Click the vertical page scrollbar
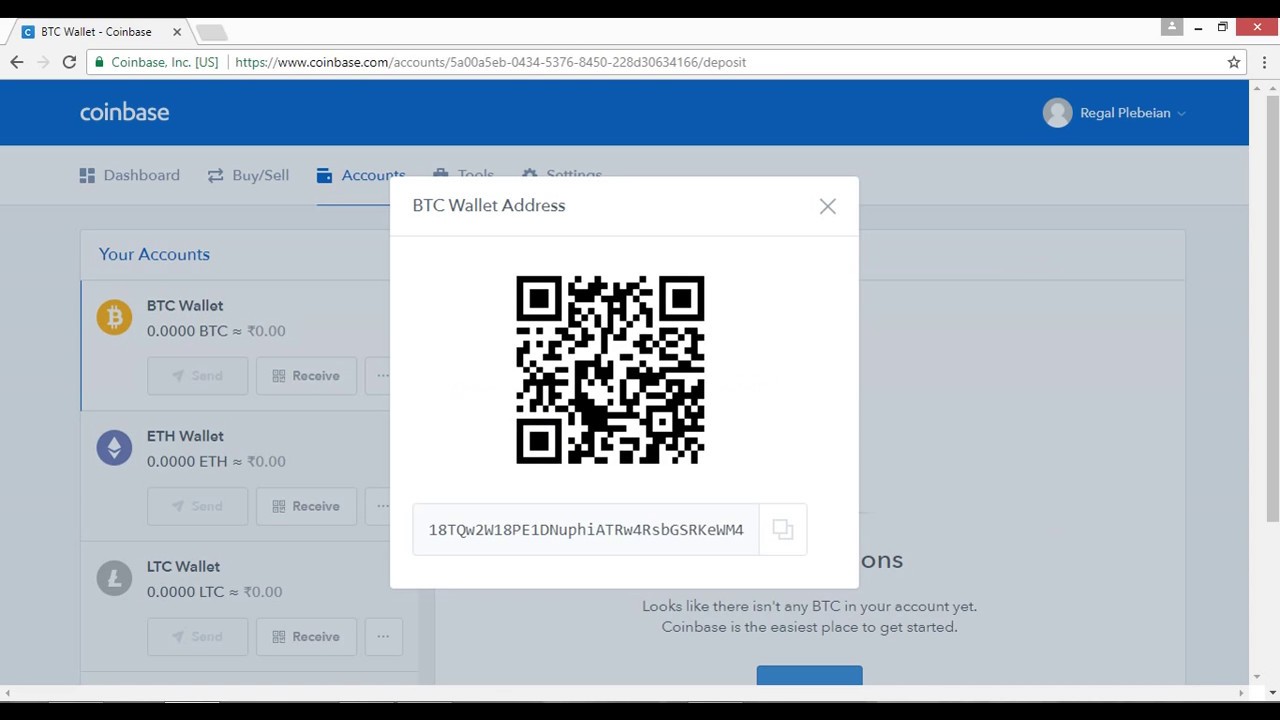 (1272, 308)
